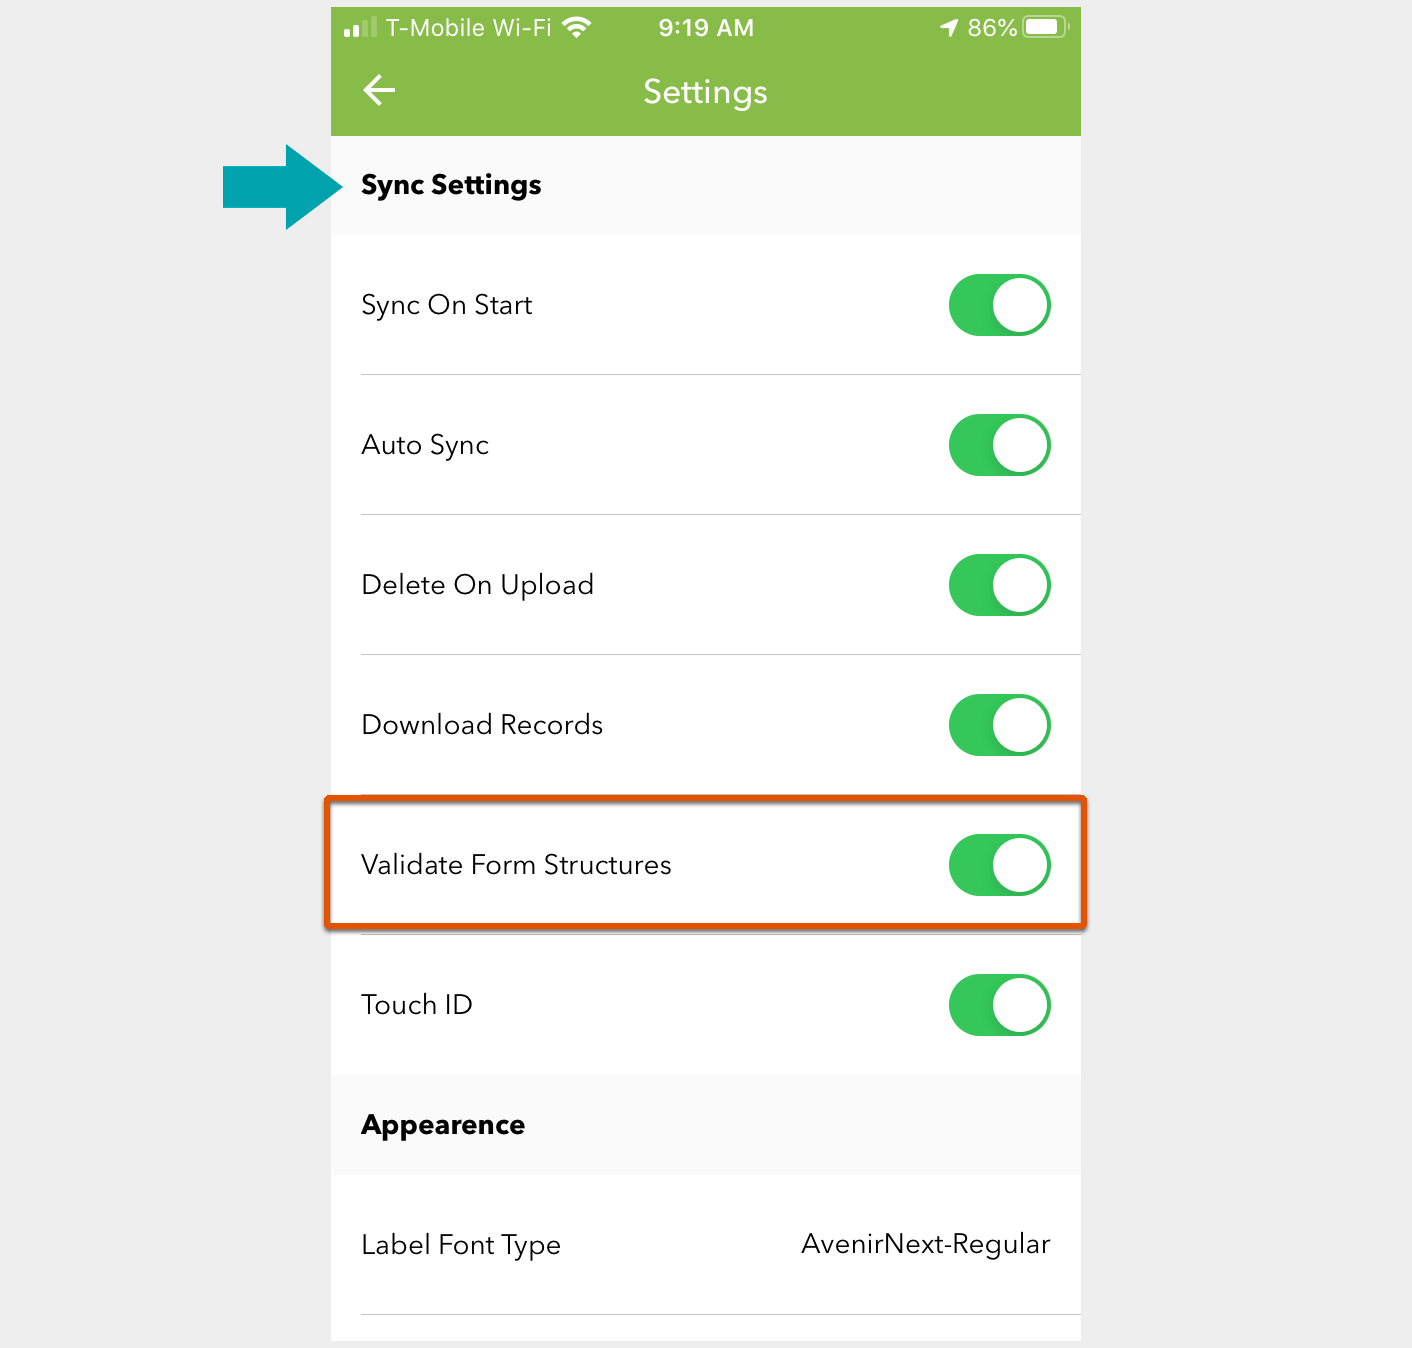
Task: Tap the Download Records label text
Action: tap(482, 725)
